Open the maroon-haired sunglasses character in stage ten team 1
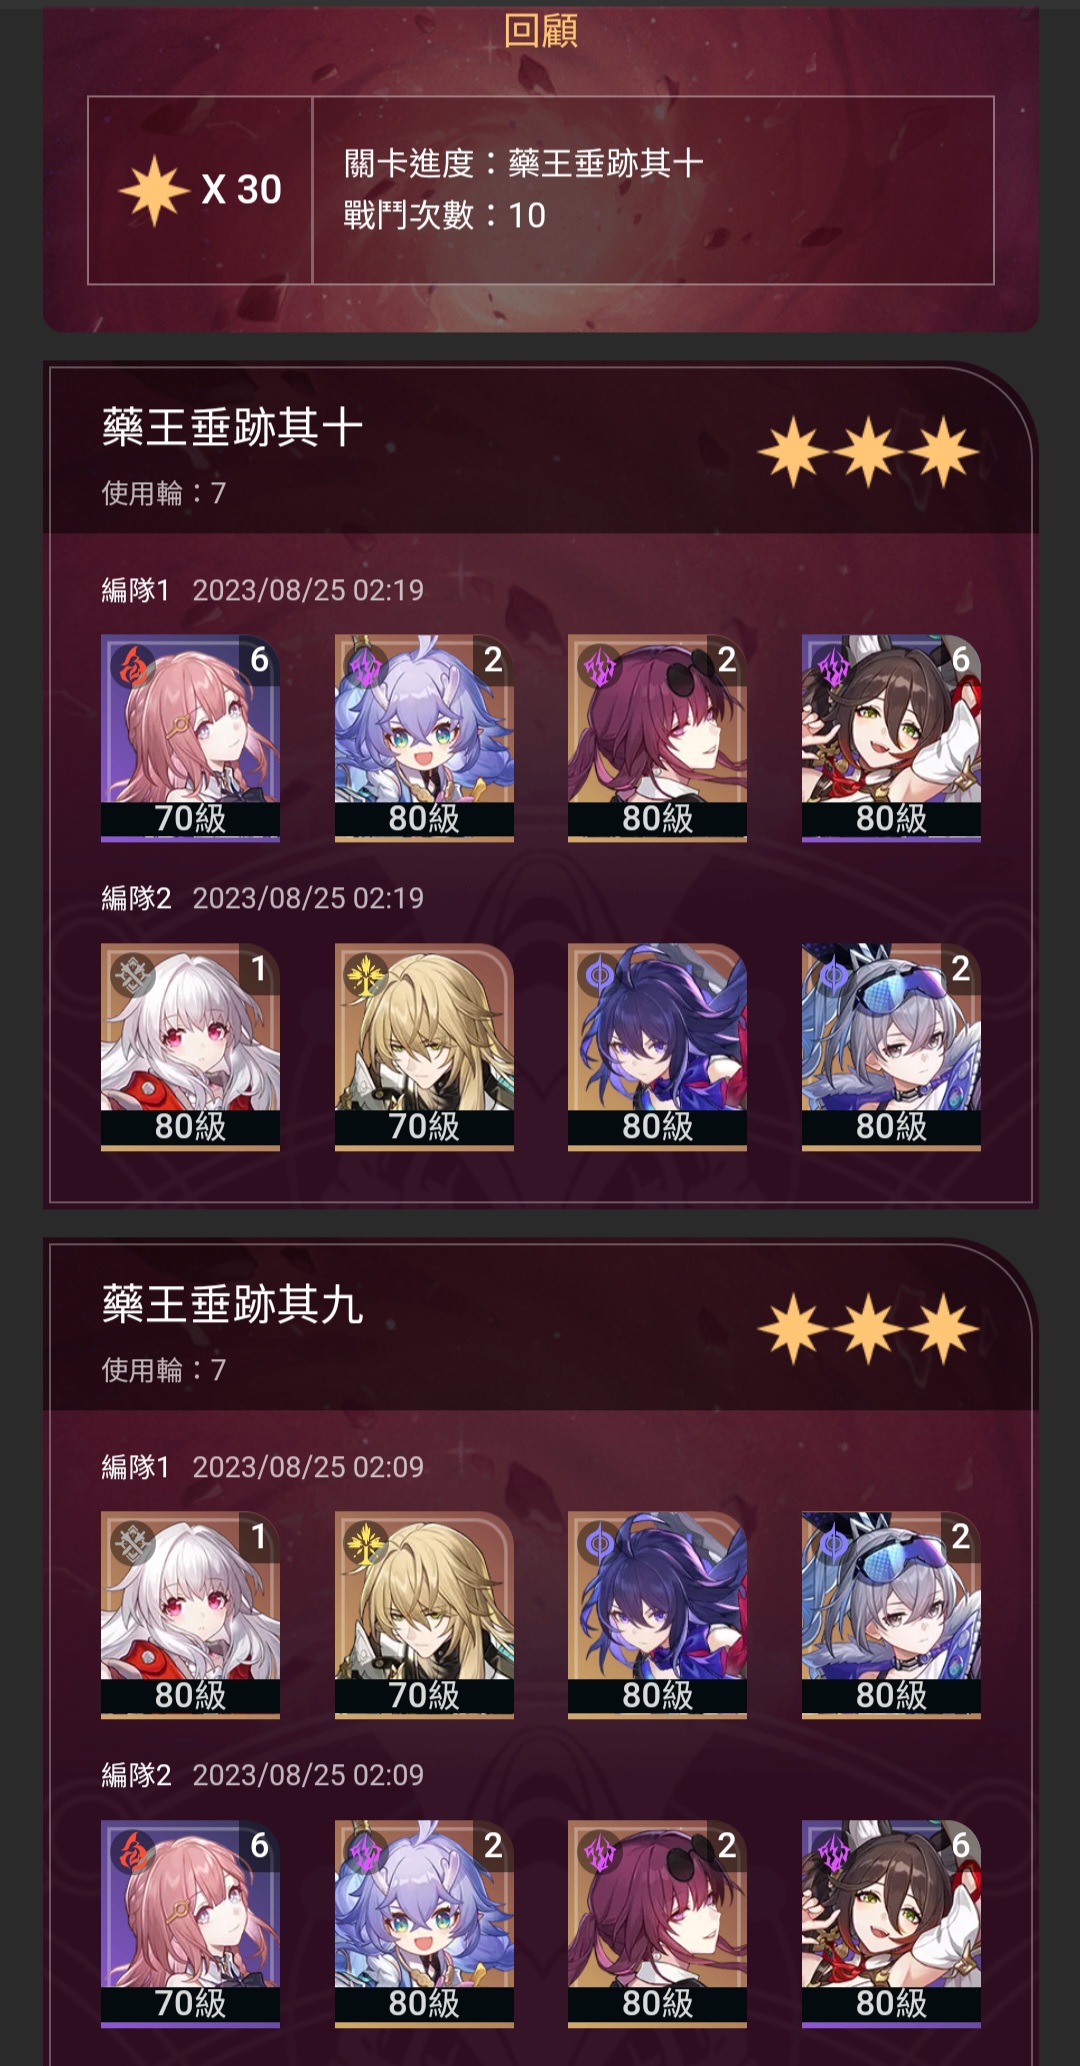This screenshot has width=1080, height=2066. click(x=657, y=738)
